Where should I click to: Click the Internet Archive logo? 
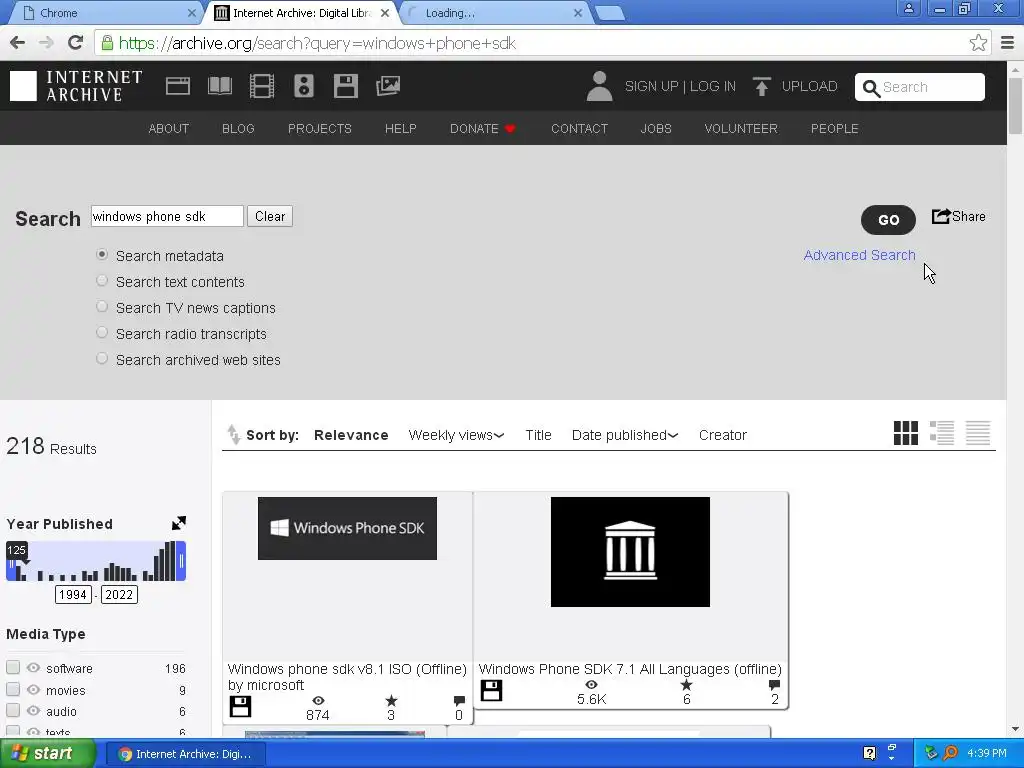tap(76, 86)
